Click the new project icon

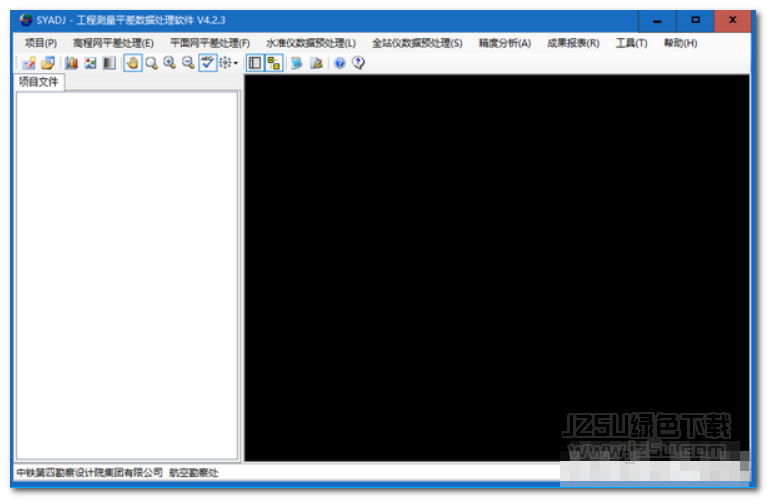[29, 63]
